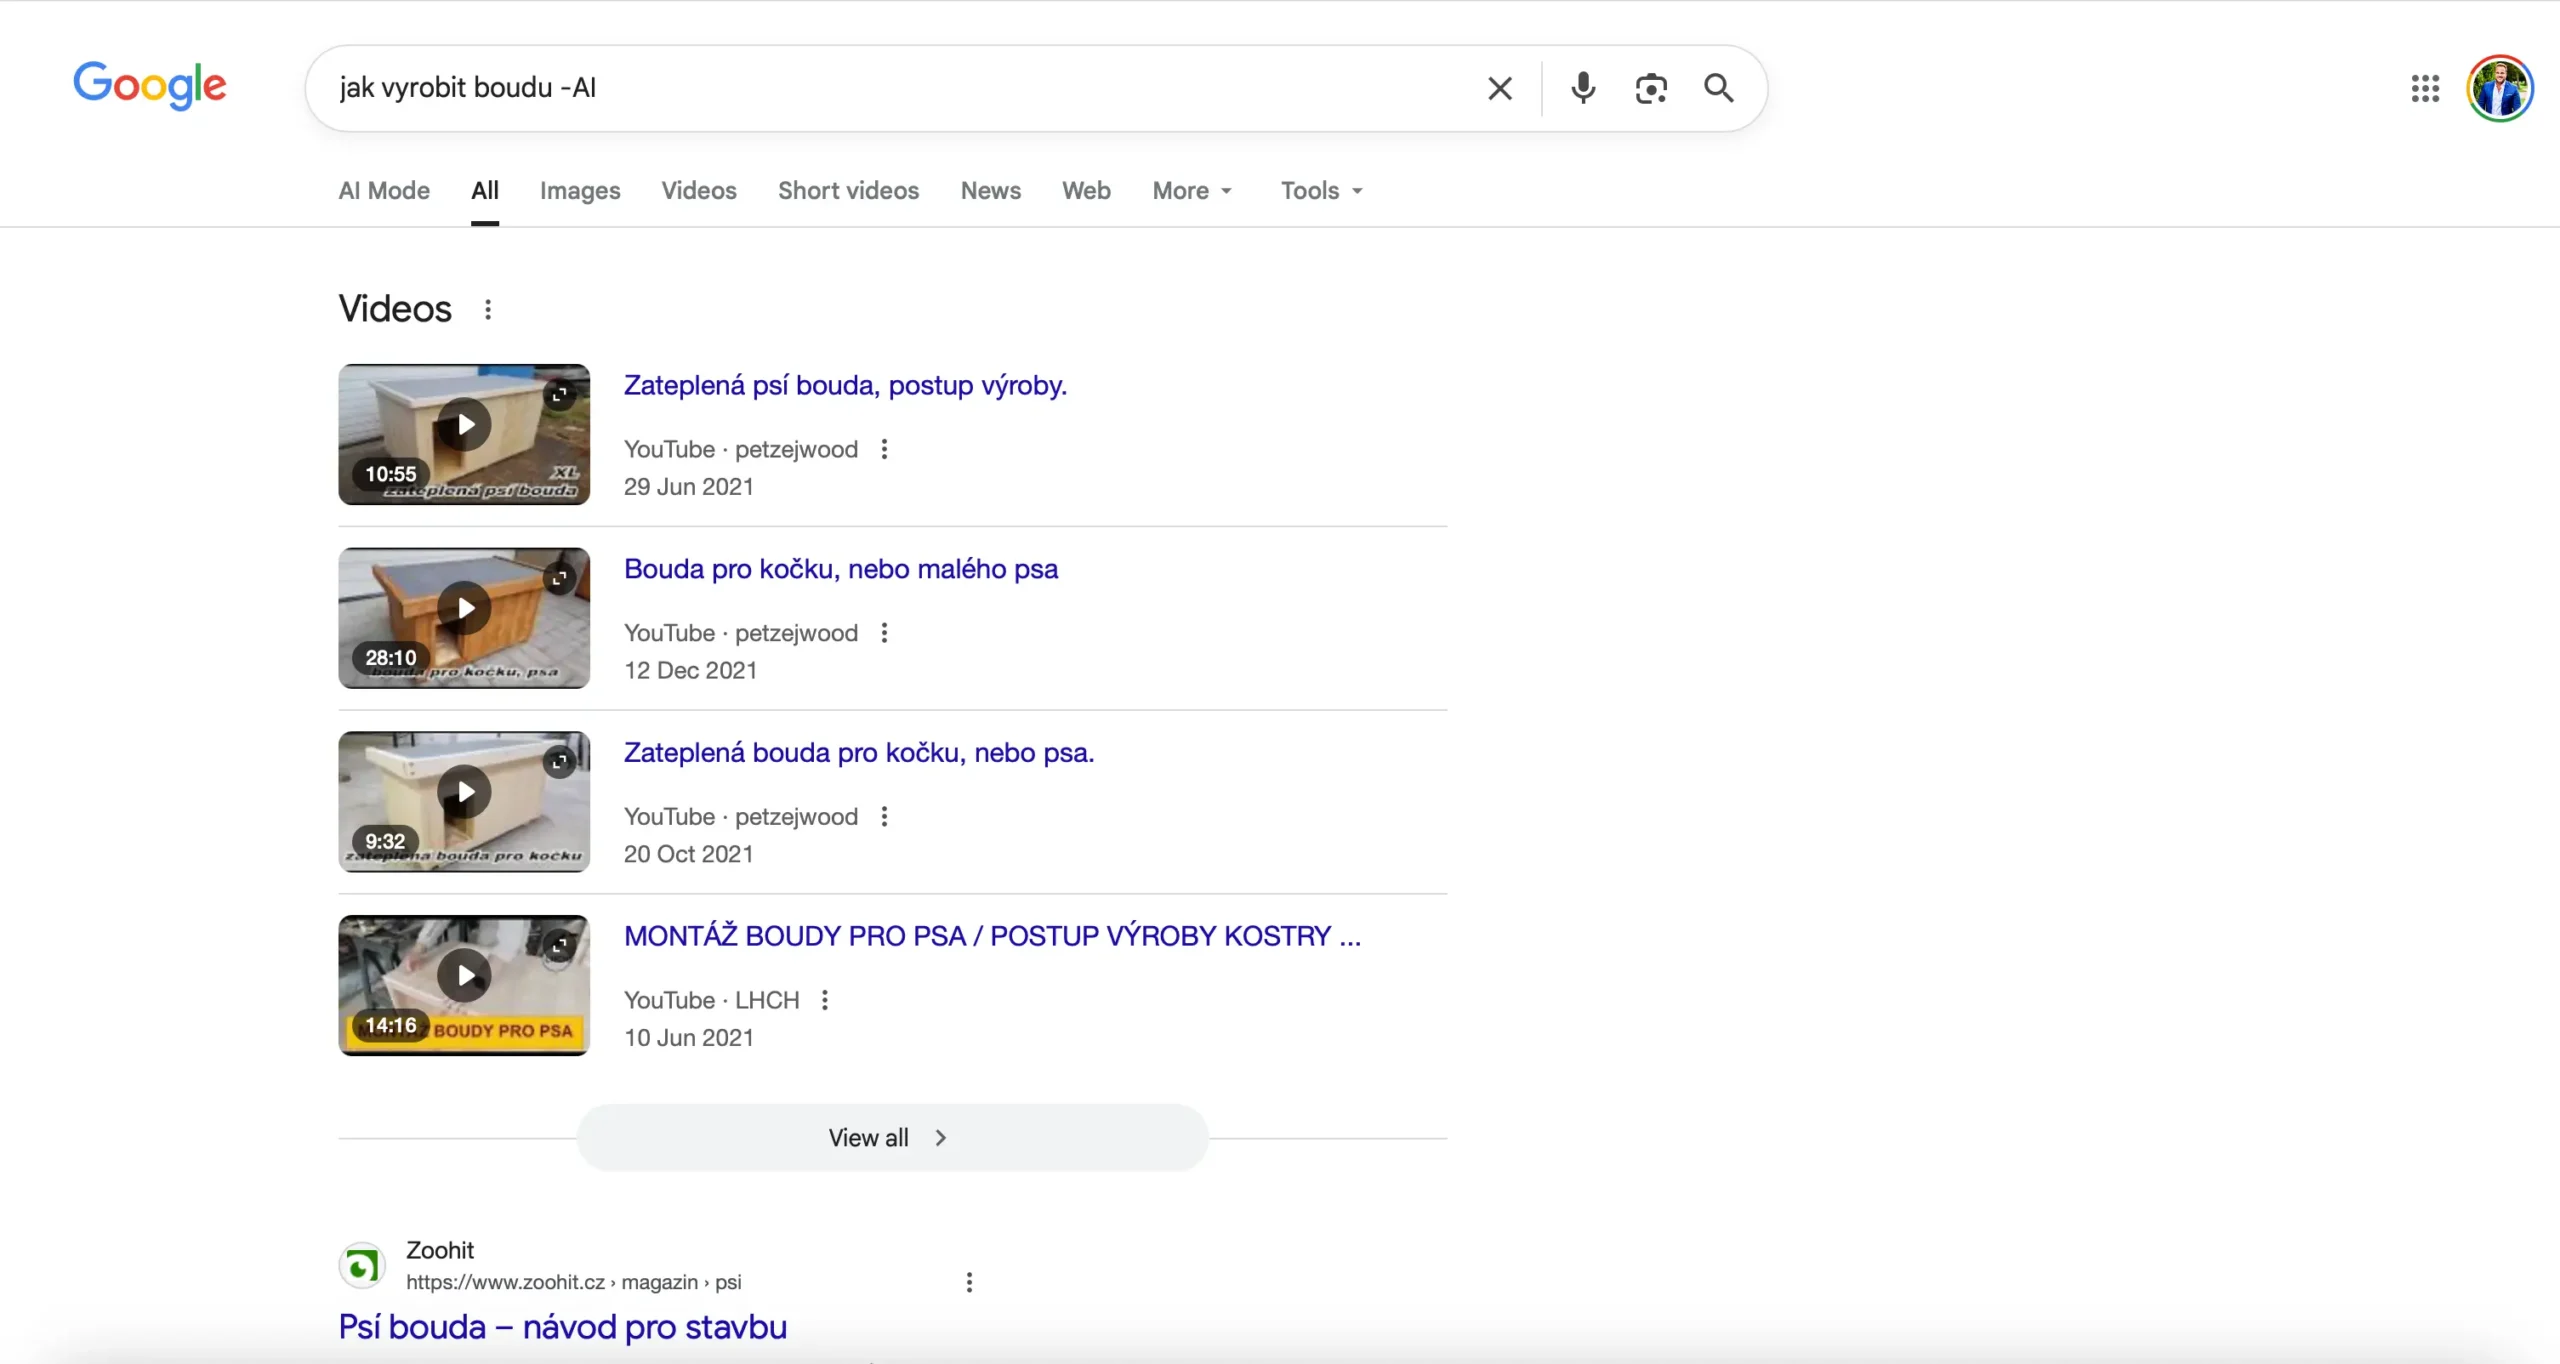Clear the search query with X icon
Viewport: 2560px width, 1364px height.
tap(1499, 88)
